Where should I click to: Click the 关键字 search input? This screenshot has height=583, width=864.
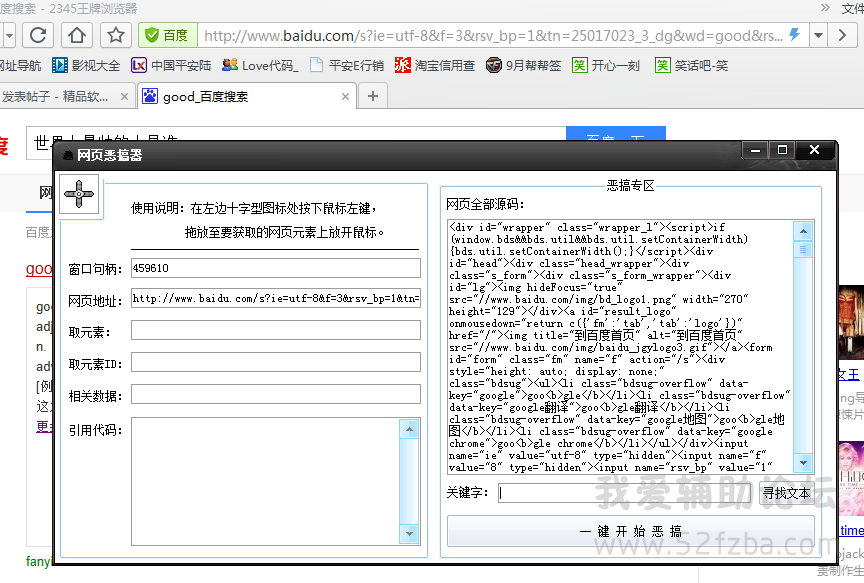coord(625,493)
